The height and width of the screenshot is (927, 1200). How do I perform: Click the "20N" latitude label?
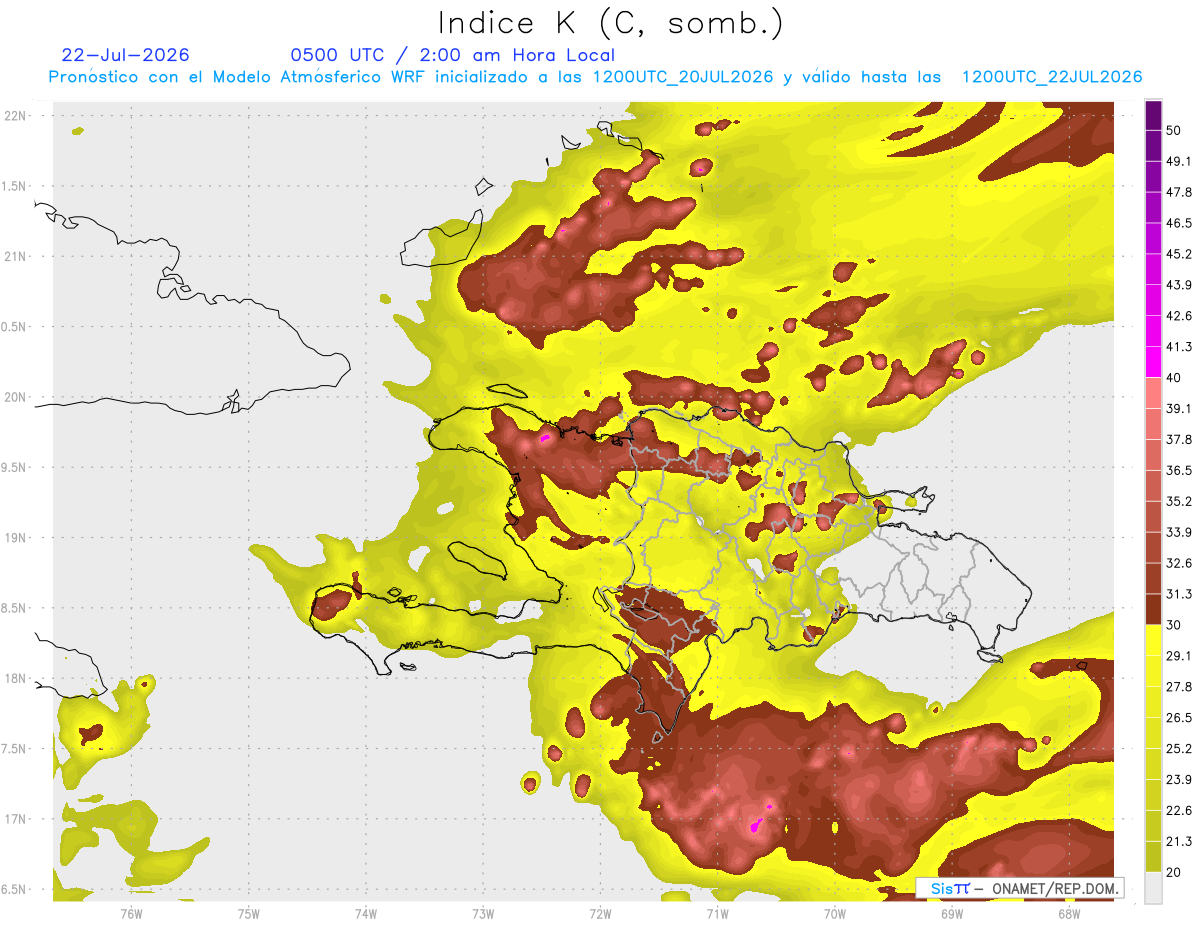[x=14, y=397]
